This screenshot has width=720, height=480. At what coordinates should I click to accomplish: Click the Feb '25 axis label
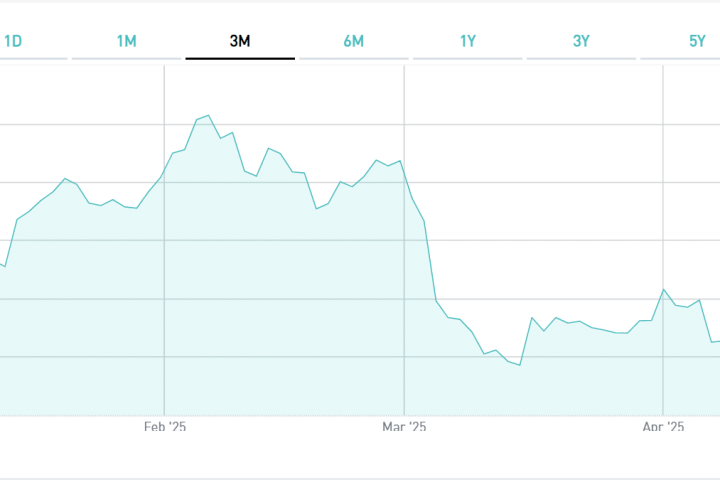pos(165,427)
